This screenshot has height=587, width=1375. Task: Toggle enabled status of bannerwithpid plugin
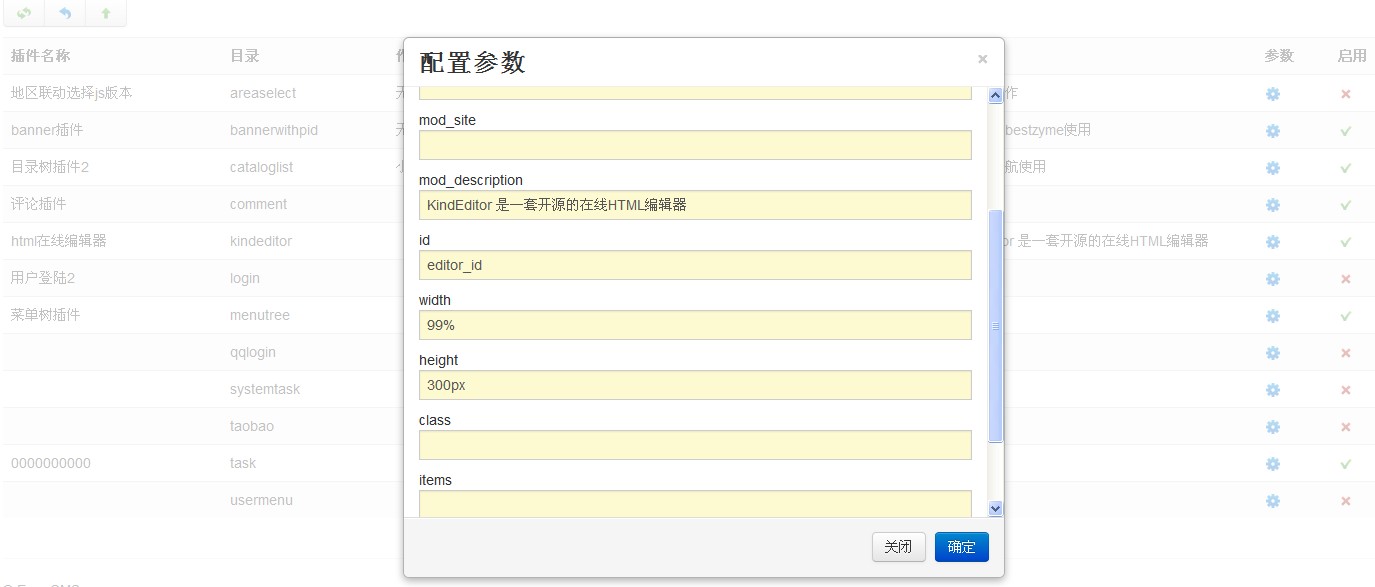(x=1345, y=131)
